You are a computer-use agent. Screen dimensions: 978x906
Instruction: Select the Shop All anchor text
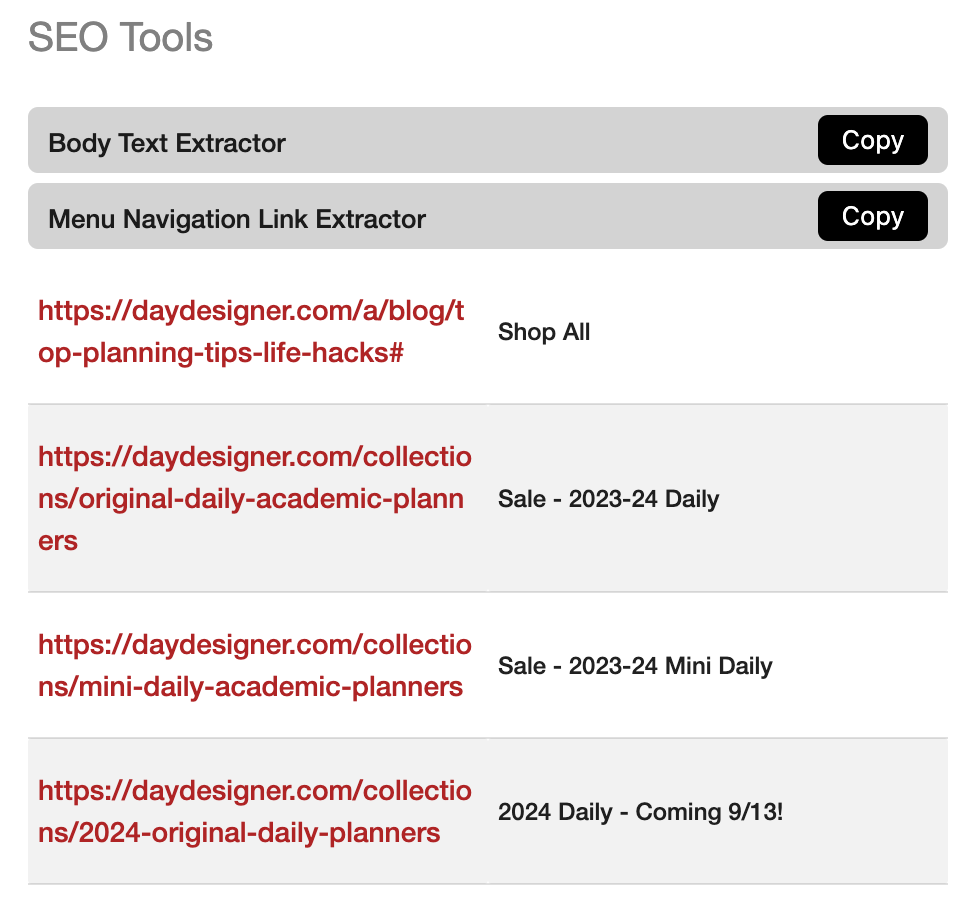[544, 332]
